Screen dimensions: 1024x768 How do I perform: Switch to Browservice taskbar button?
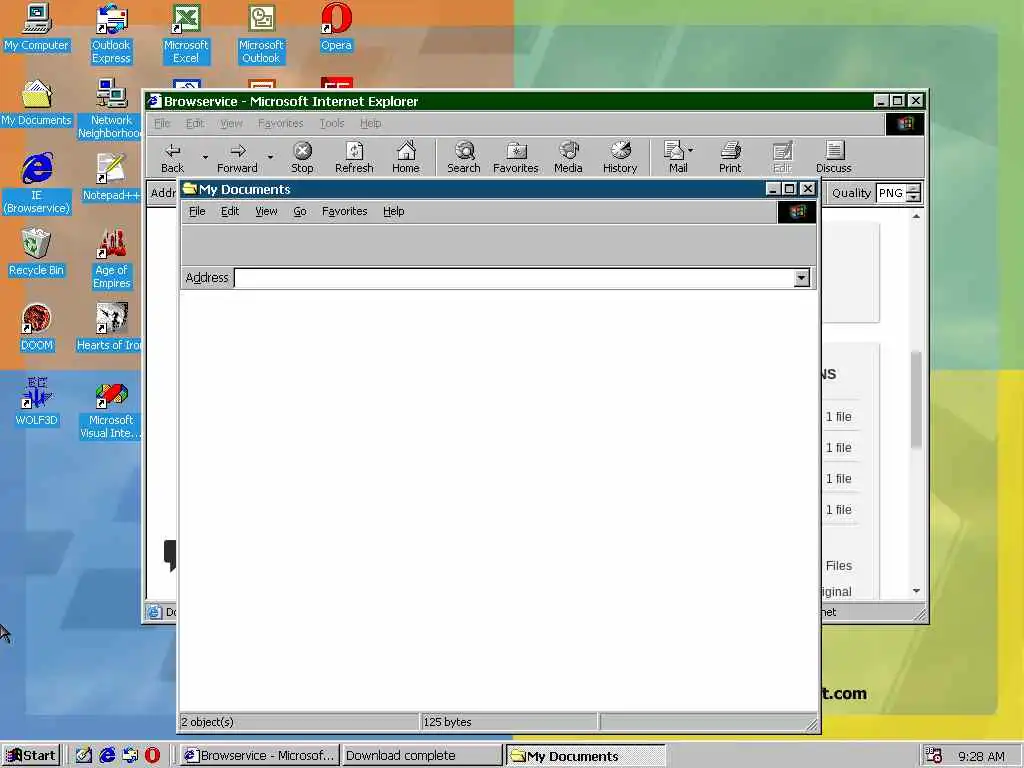tap(260, 756)
